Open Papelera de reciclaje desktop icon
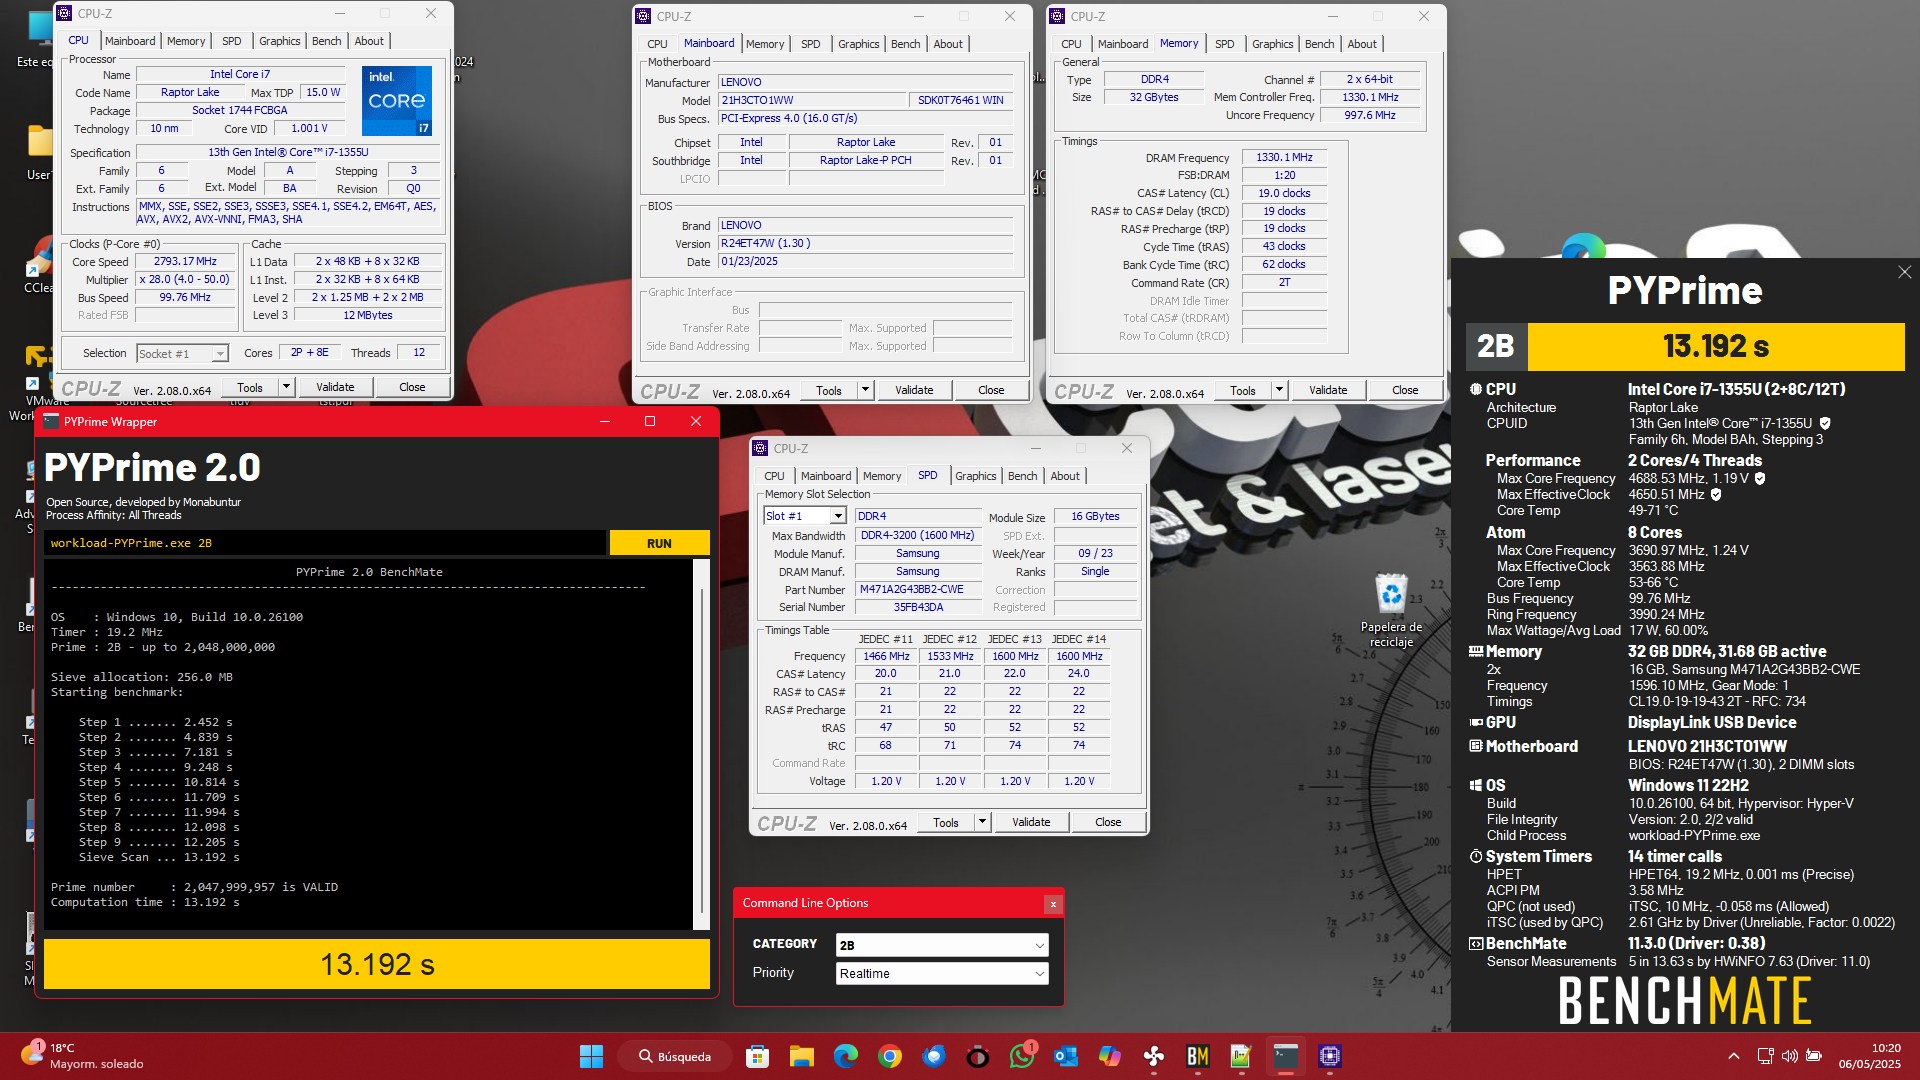The image size is (1920, 1080). (1391, 611)
